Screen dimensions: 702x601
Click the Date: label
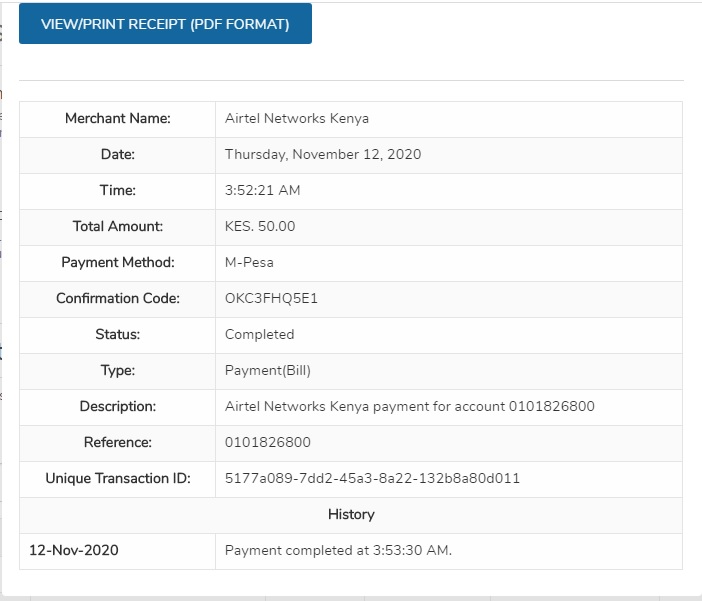118,155
